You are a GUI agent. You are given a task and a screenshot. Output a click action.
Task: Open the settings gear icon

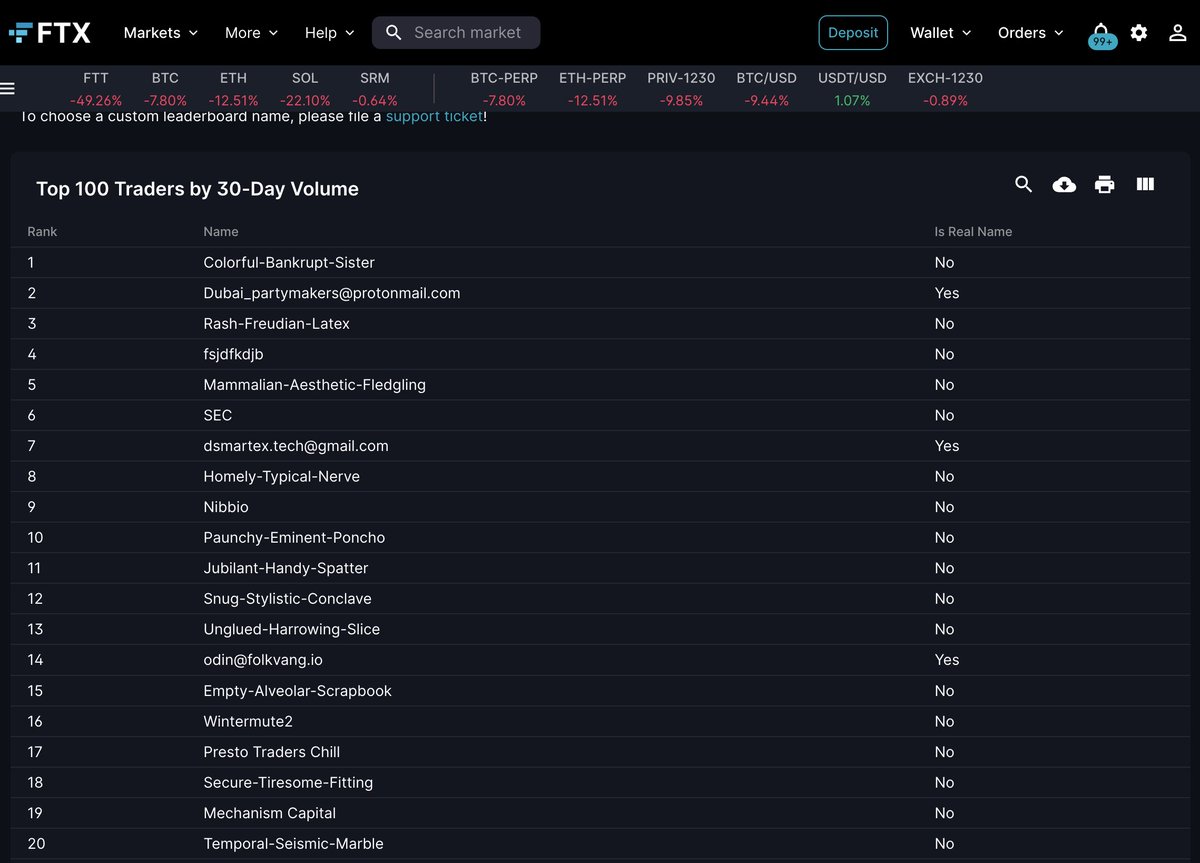tap(1139, 33)
